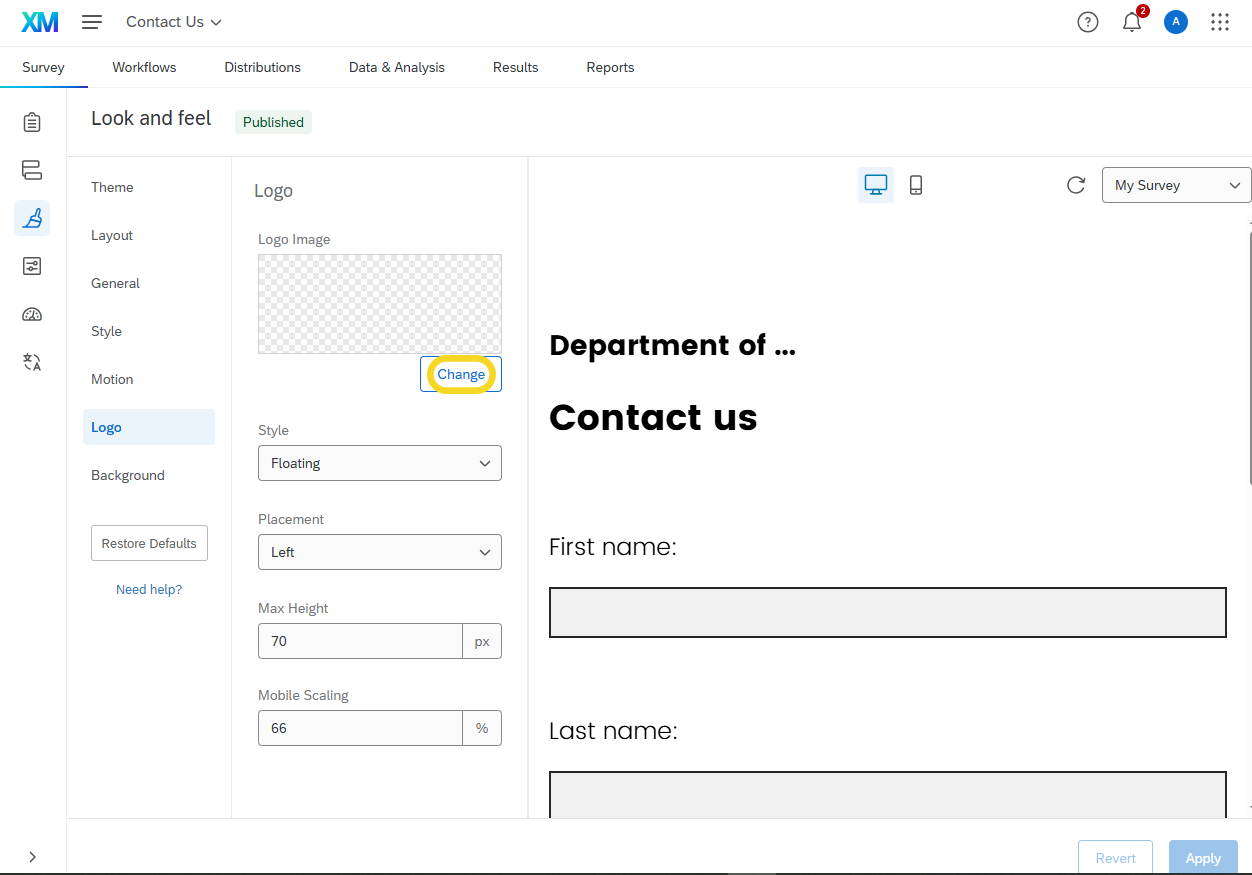Switch preview to desktop view
The height and width of the screenshot is (875, 1252).
[x=876, y=185]
